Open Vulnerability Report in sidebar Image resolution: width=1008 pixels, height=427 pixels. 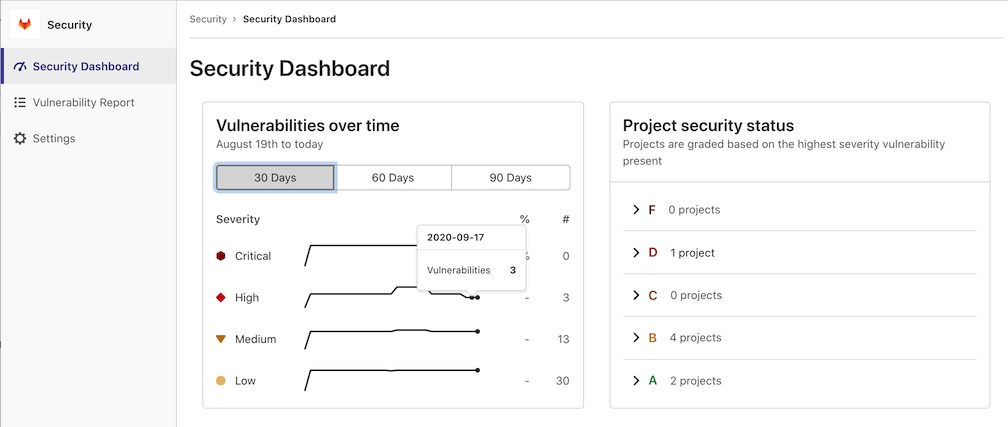(83, 103)
